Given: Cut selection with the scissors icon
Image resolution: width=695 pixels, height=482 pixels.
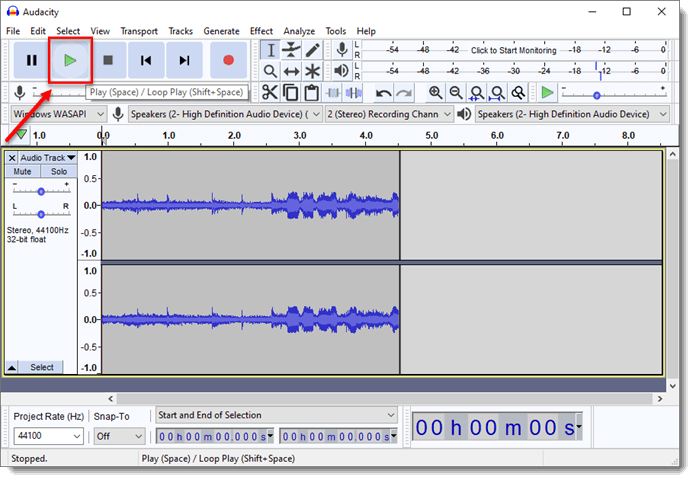Looking at the screenshot, I should click(x=270, y=93).
